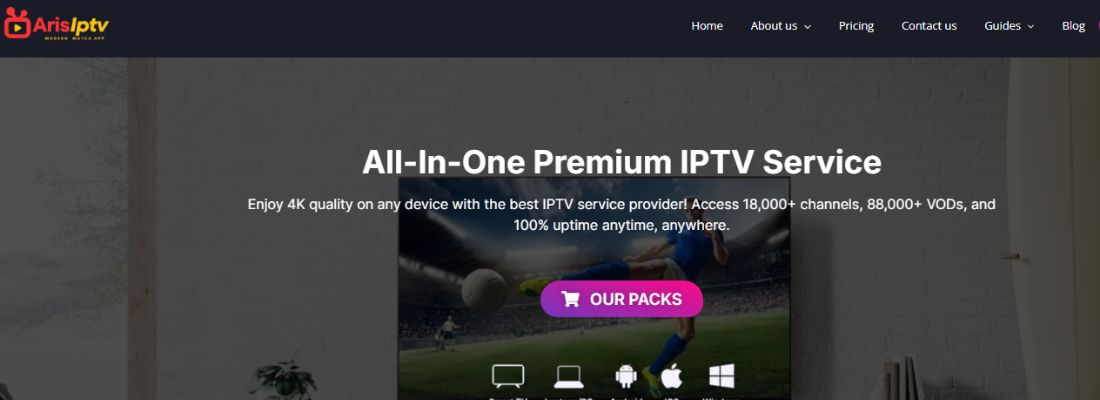Select the Smart TV device icon
Viewport: 1100px width, 400px height.
508,376
